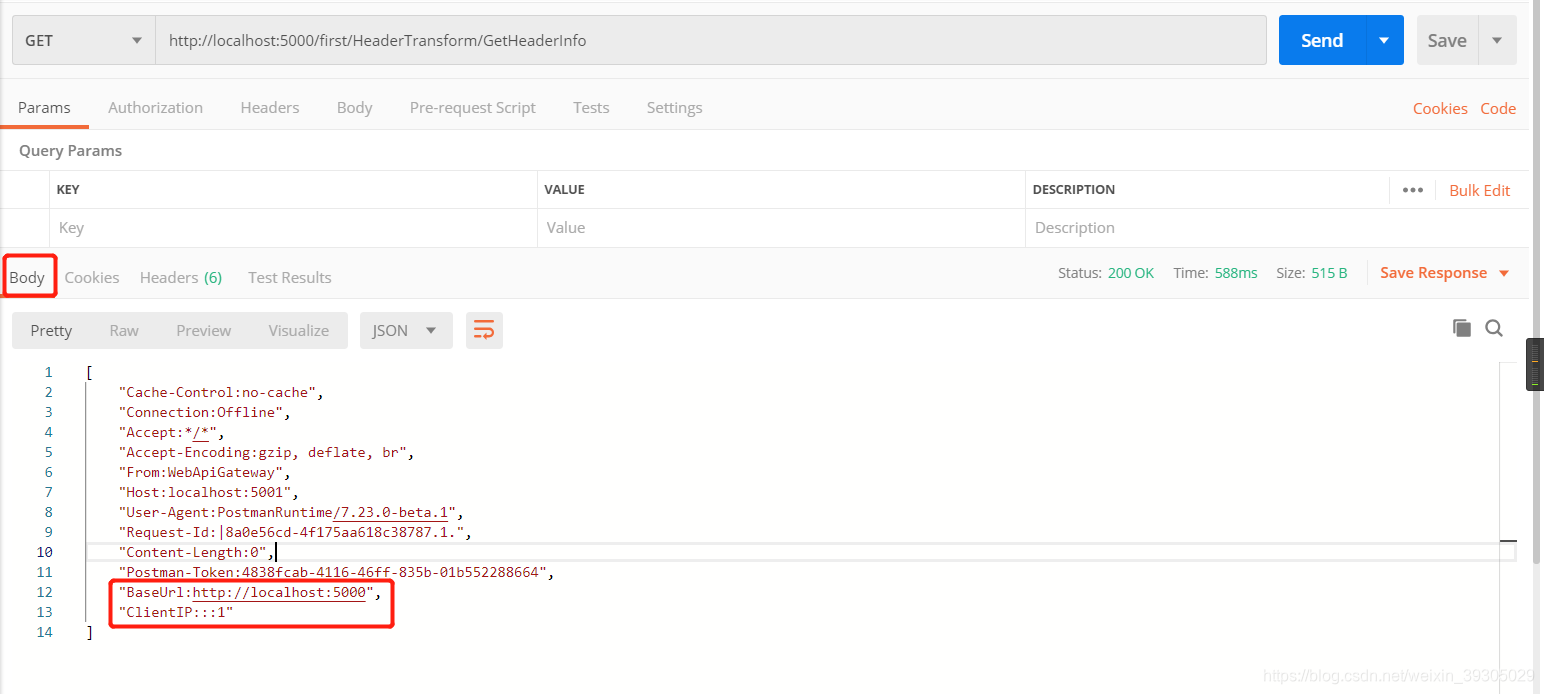This screenshot has height=694, width=1544.
Task: Click the BaseUrl http://localhost:5000 link
Action: click(279, 592)
